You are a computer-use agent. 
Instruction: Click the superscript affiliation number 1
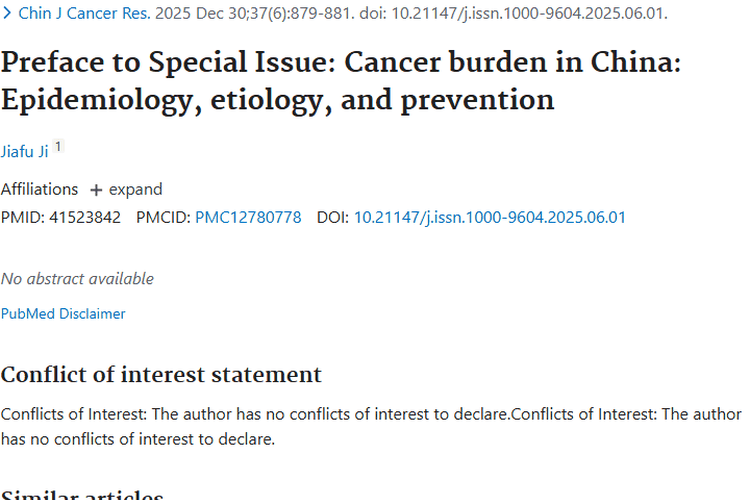pyautogui.click(x=58, y=147)
